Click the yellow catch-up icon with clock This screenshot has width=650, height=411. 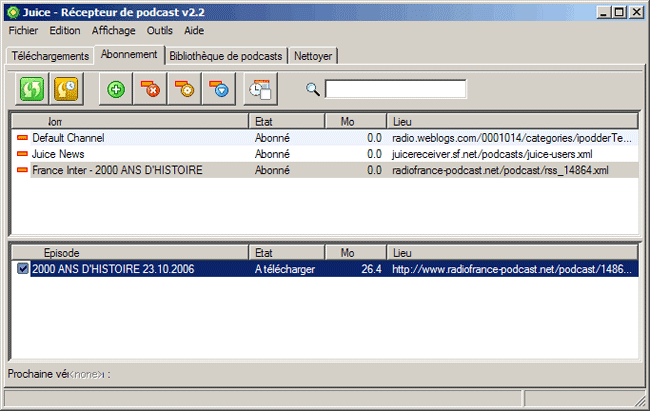point(66,88)
